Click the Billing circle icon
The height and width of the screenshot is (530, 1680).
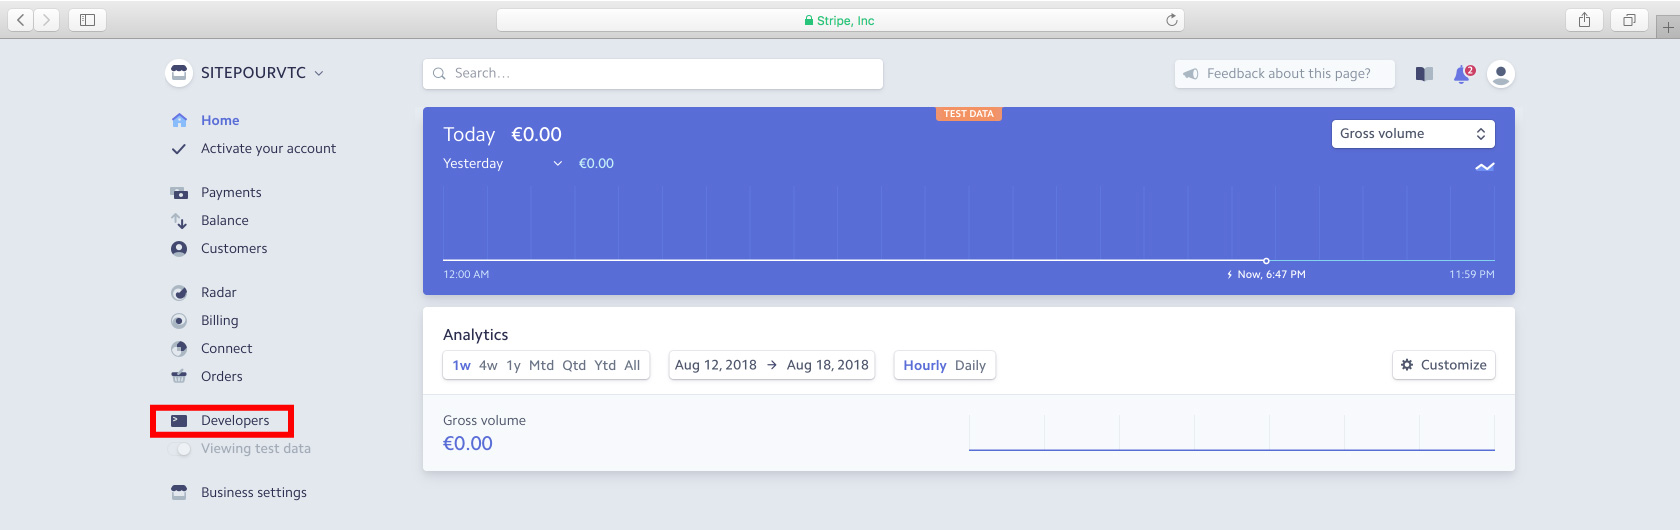[179, 321]
